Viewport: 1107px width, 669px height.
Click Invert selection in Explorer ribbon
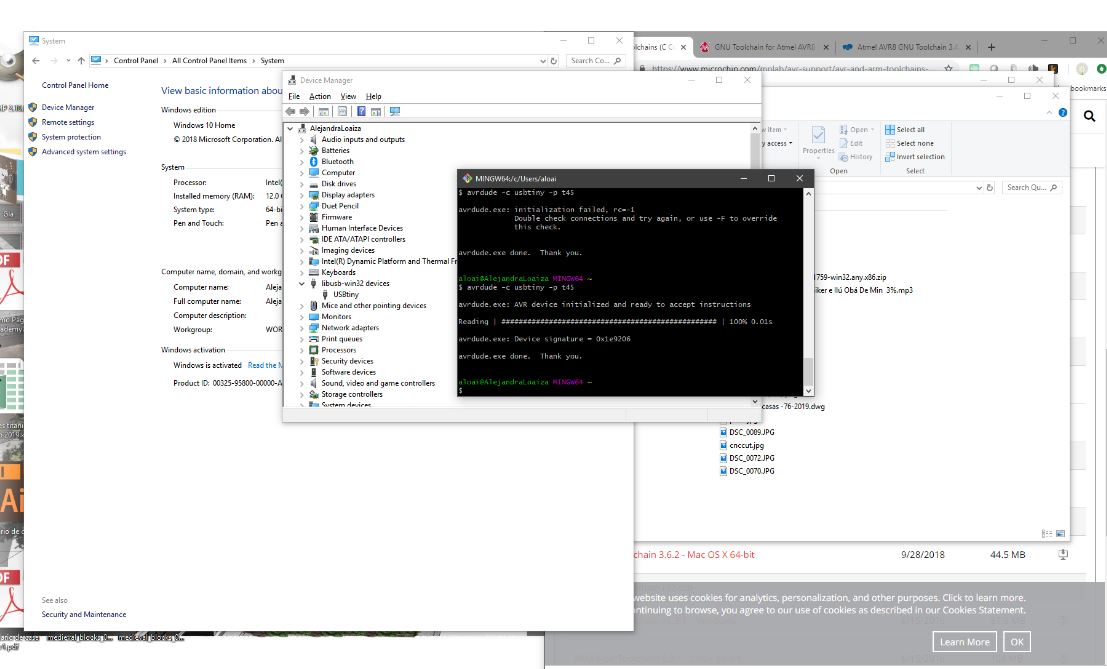[x=914, y=157]
